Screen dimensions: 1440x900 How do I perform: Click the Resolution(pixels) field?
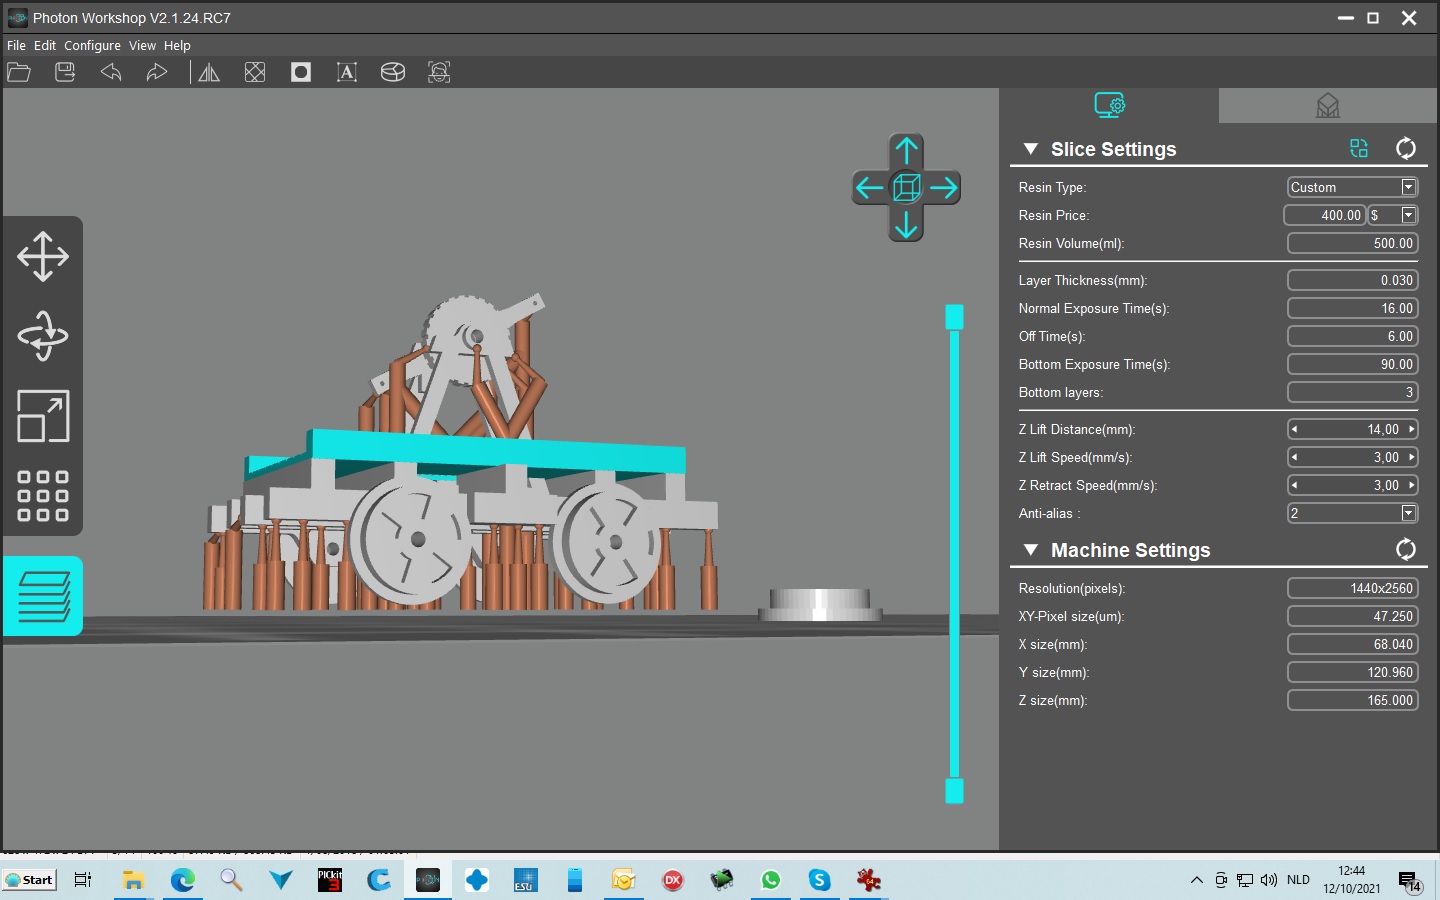point(1352,588)
